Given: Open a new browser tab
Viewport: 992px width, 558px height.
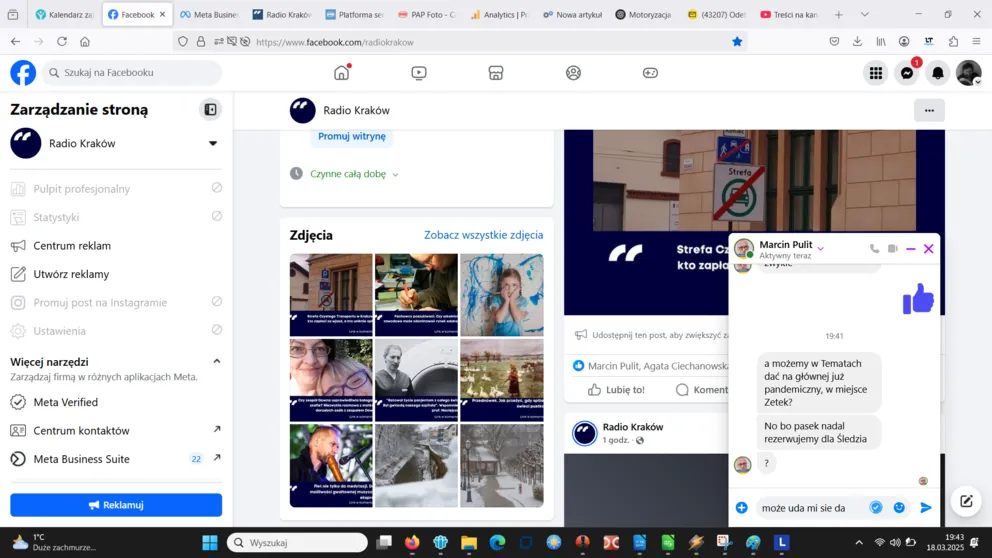Looking at the screenshot, I should [x=838, y=15].
